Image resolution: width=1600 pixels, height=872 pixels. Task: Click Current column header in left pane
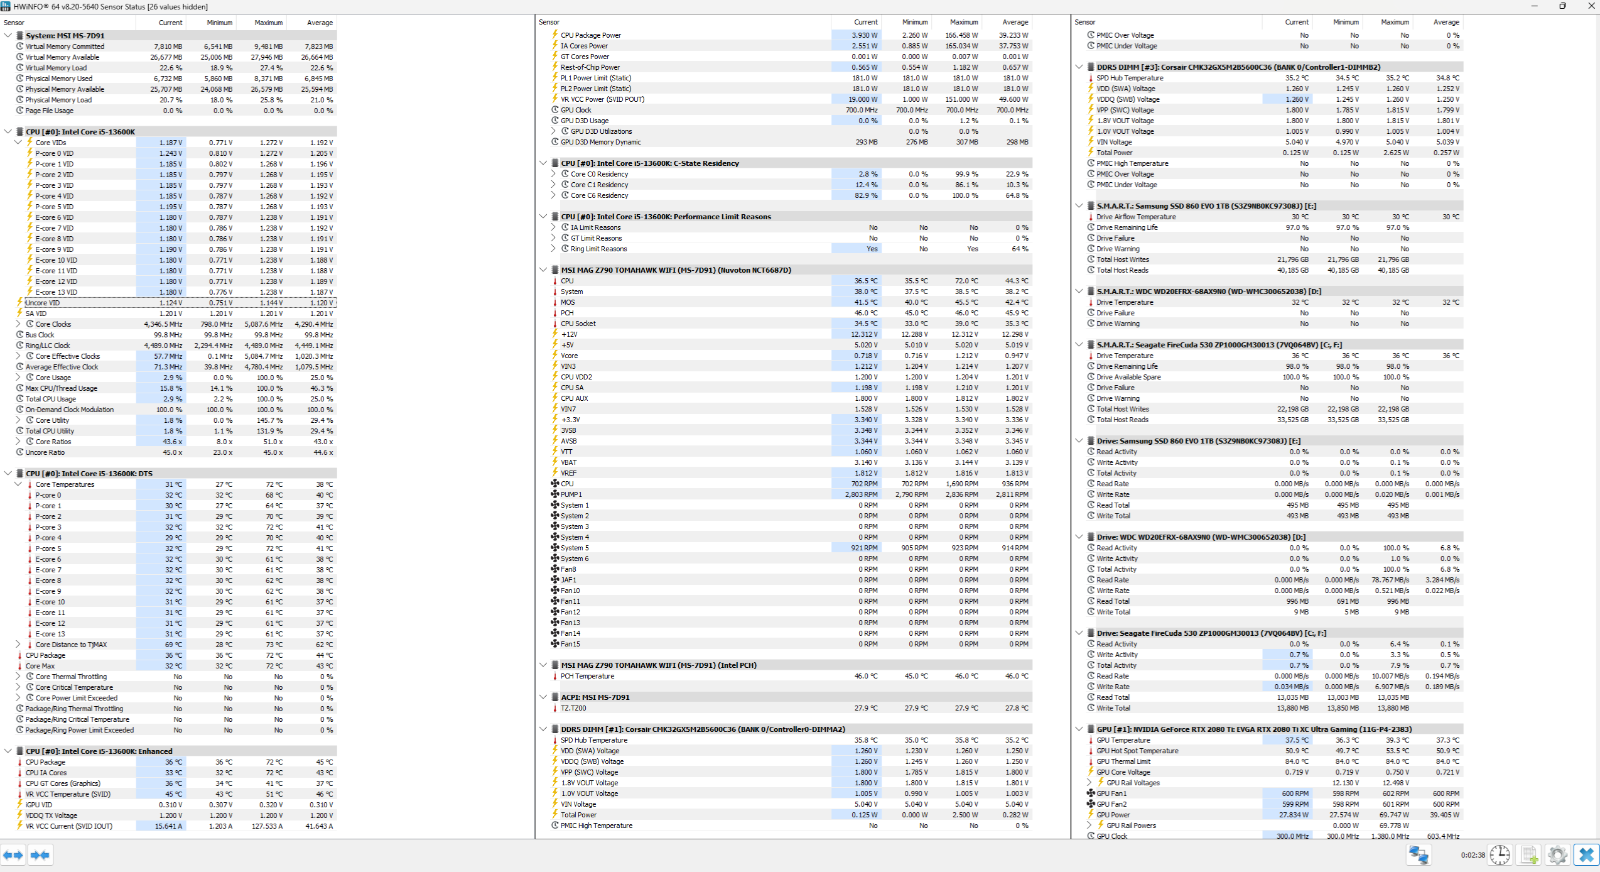[x=170, y=22]
